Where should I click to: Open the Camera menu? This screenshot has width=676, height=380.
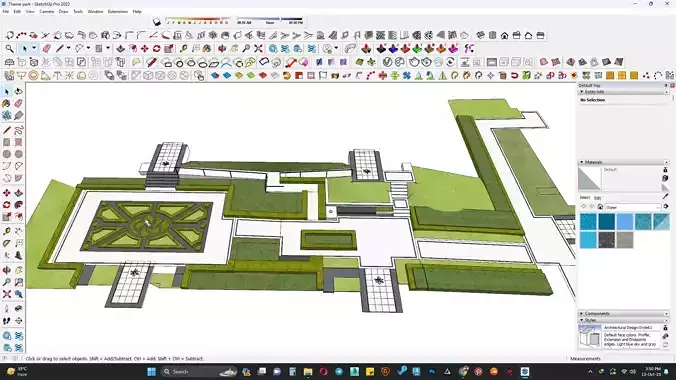[47, 12]
